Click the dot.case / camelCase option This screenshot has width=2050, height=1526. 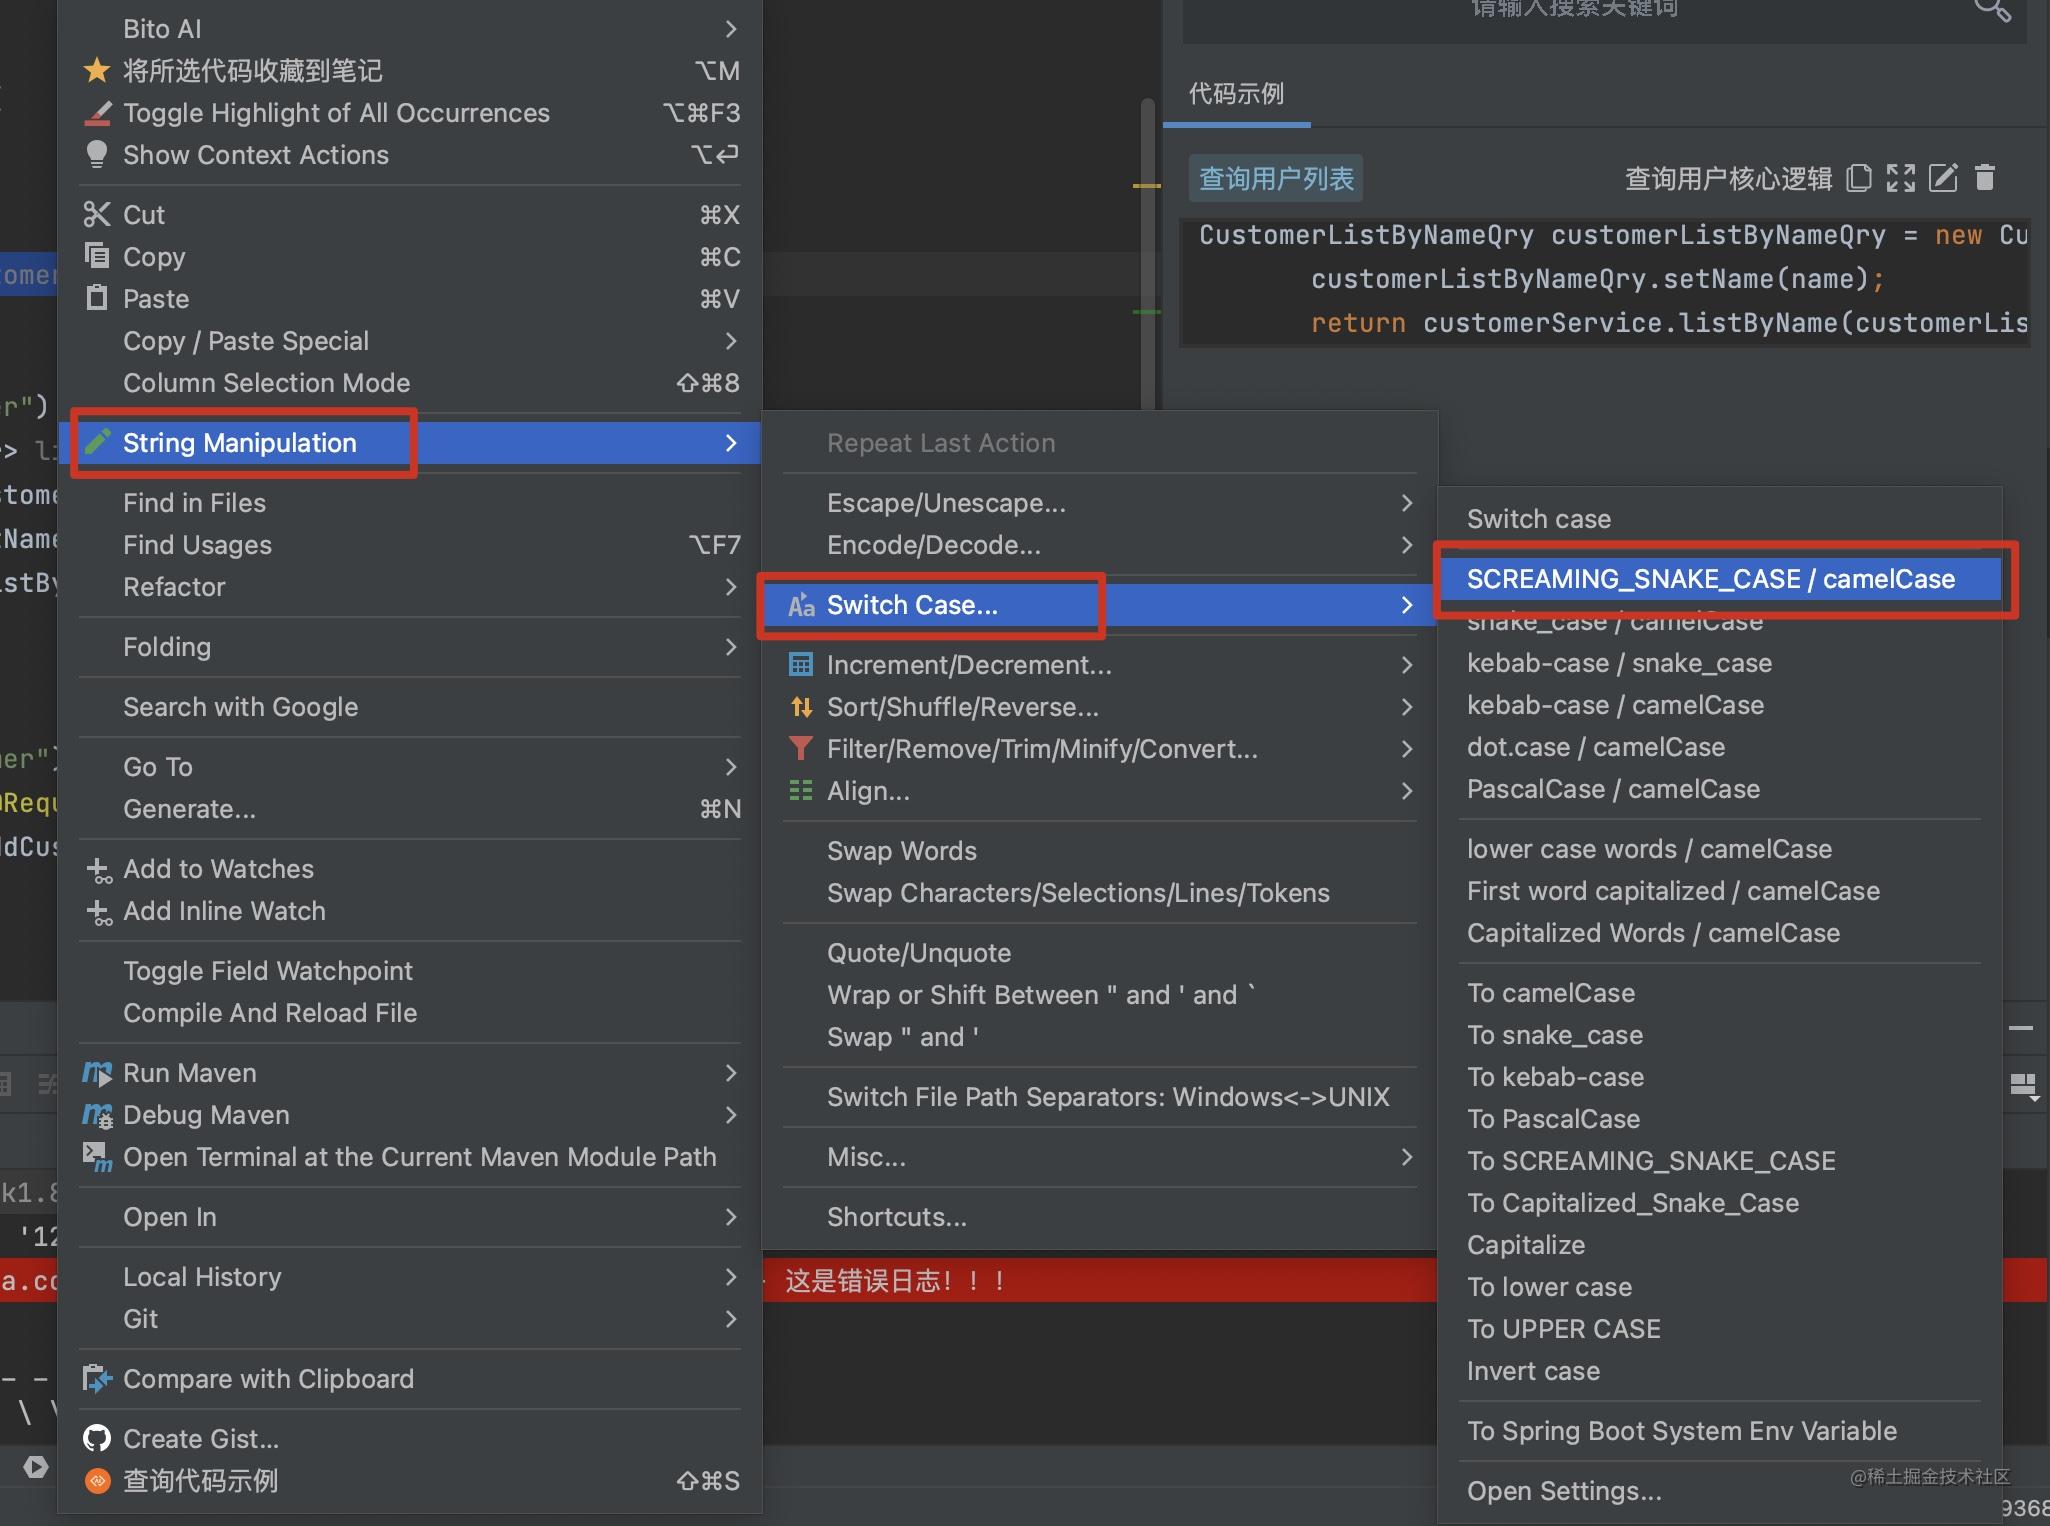pyautogui.click(x=1720, y=747)
